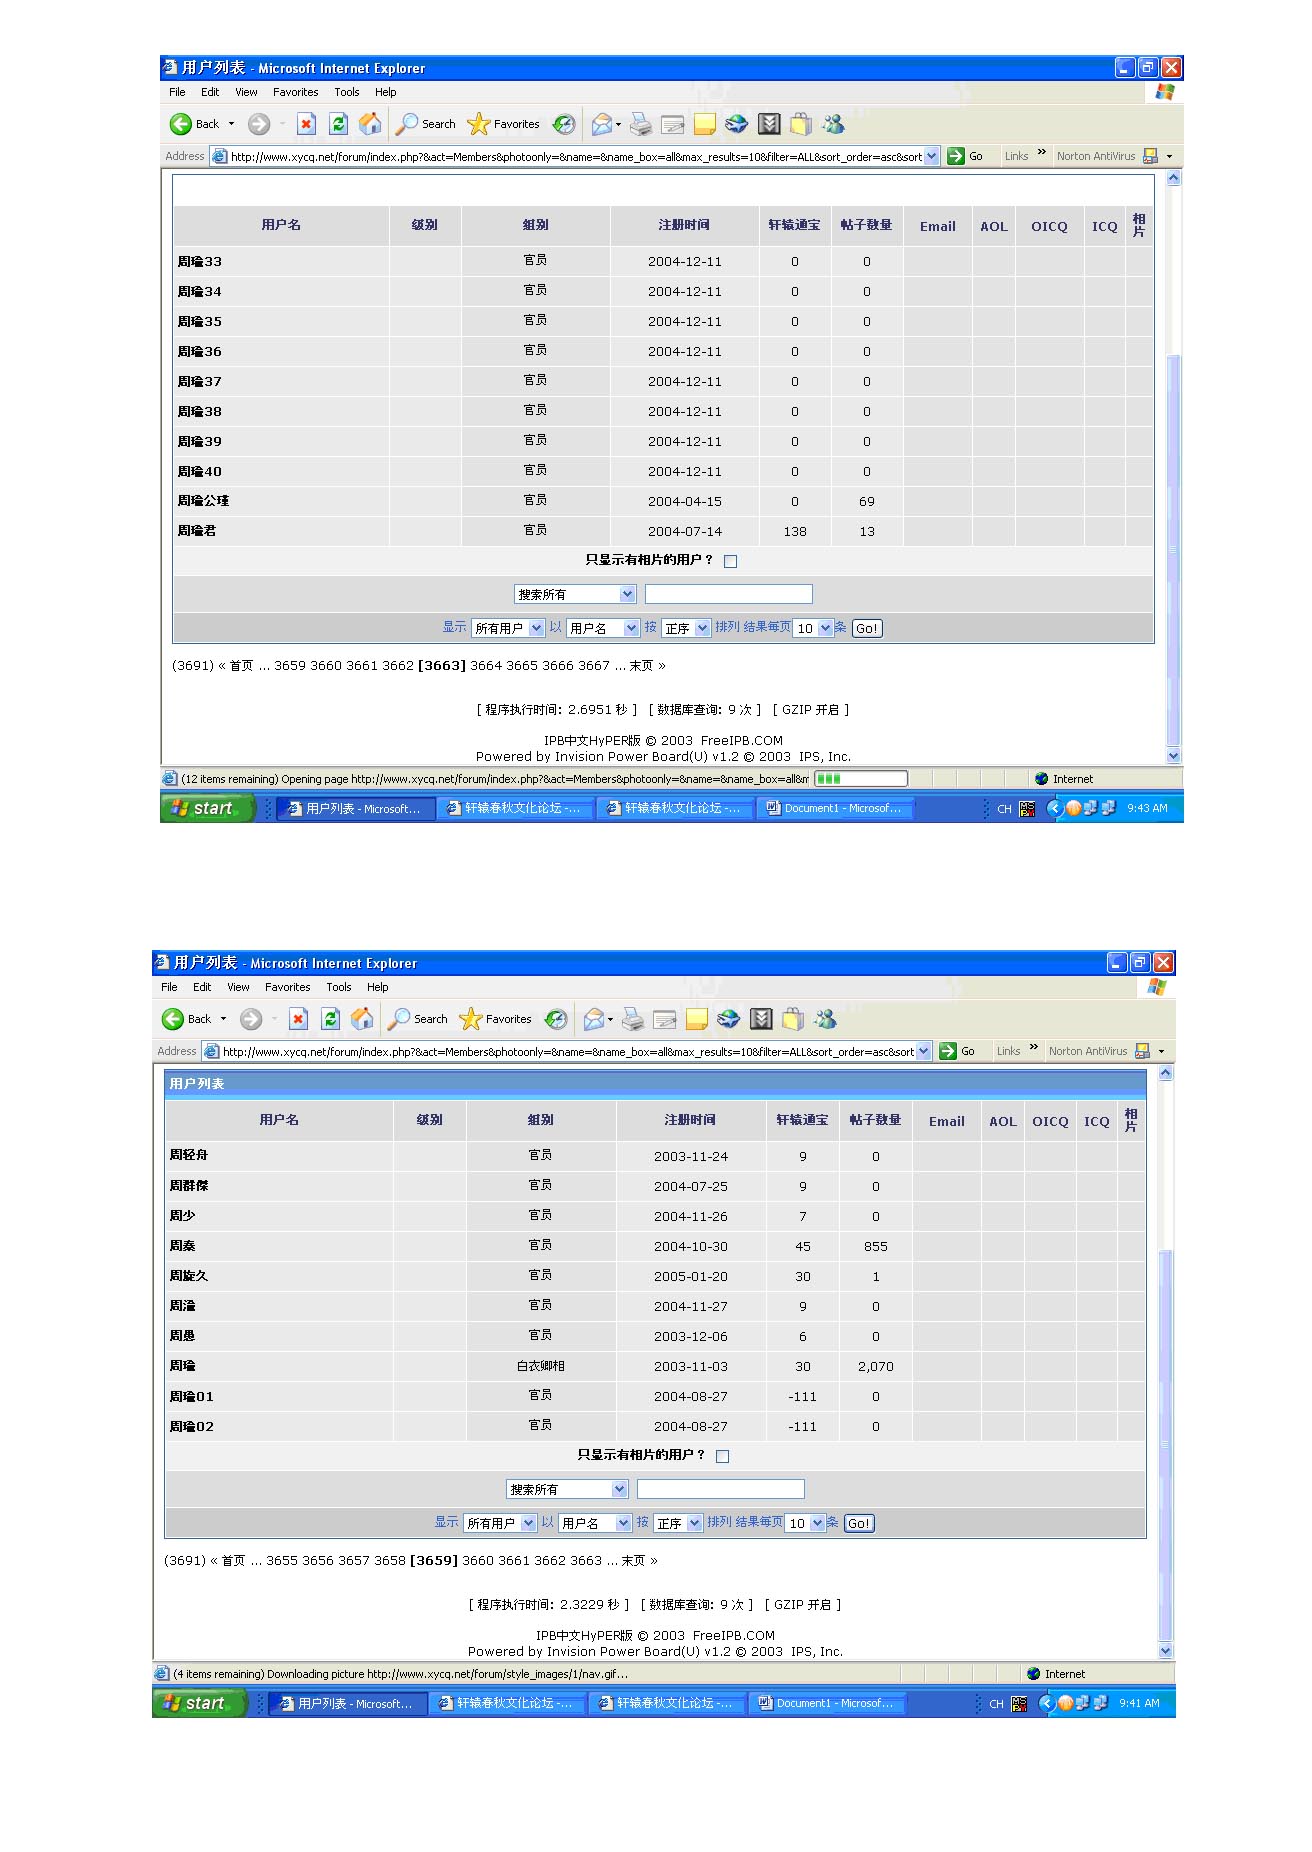
Task: Enable photo-only users checkbox in upper window
Action: click(731, 561)
